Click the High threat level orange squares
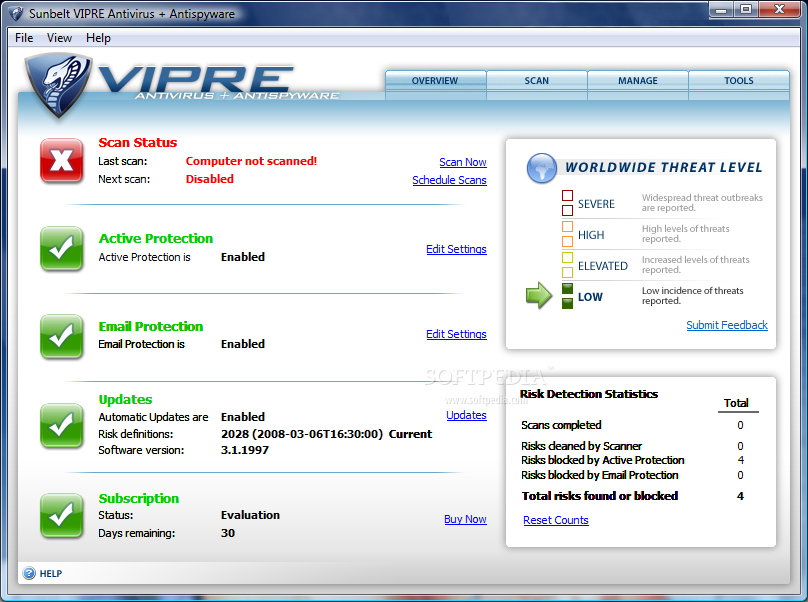Screen dimensions: 808x602 pyautogui.click(x=567, y=234)
